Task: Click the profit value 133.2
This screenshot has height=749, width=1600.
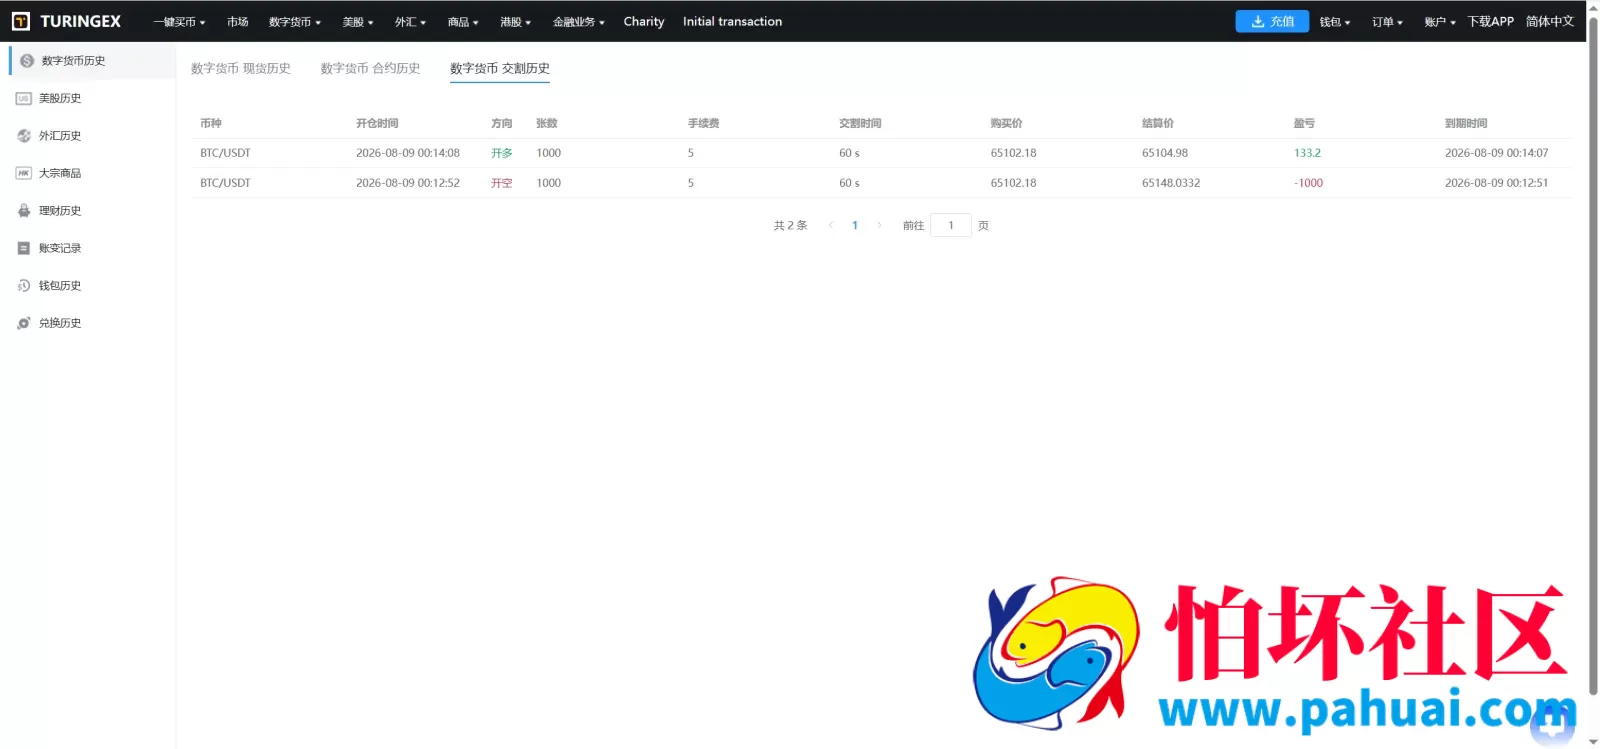Action: tap(1307, 153)
